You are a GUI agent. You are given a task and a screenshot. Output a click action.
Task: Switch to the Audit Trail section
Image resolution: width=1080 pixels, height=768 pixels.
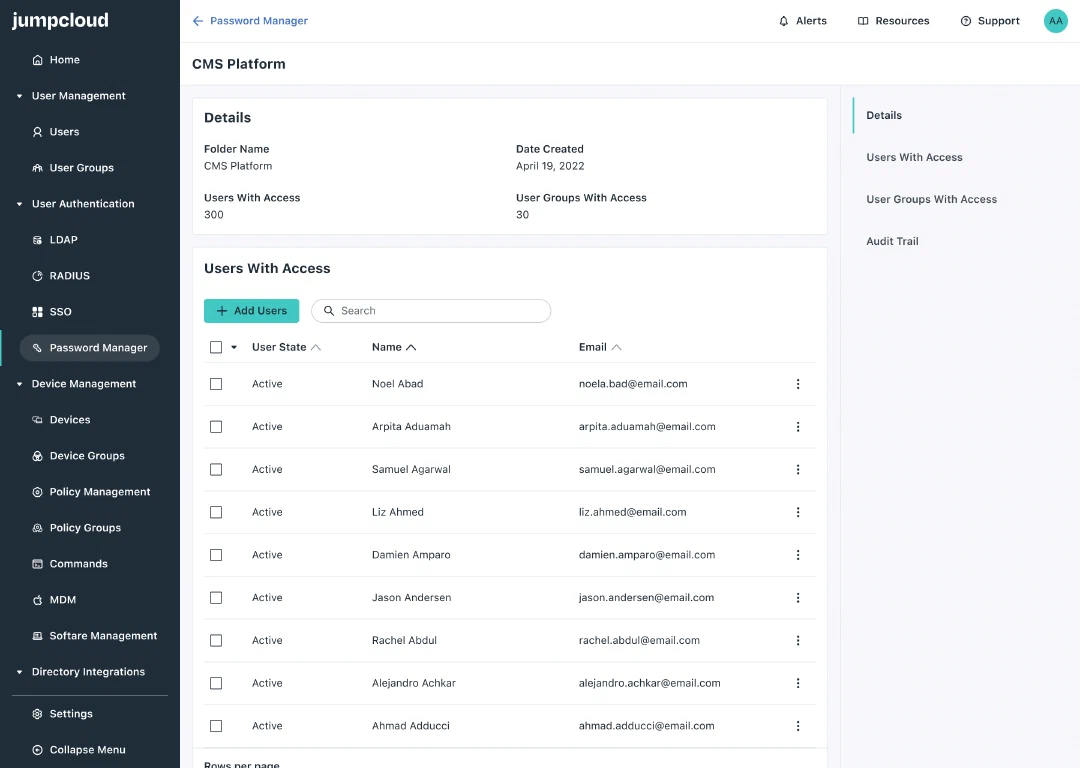tap(892, 241)
